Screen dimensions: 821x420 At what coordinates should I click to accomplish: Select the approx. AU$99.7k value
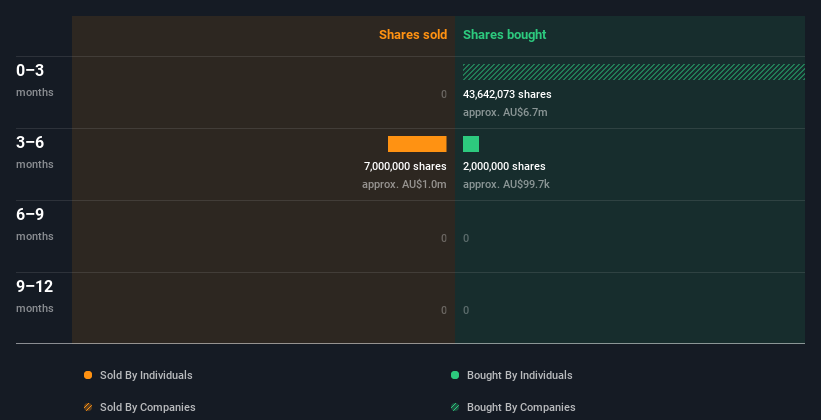[506, 184]
